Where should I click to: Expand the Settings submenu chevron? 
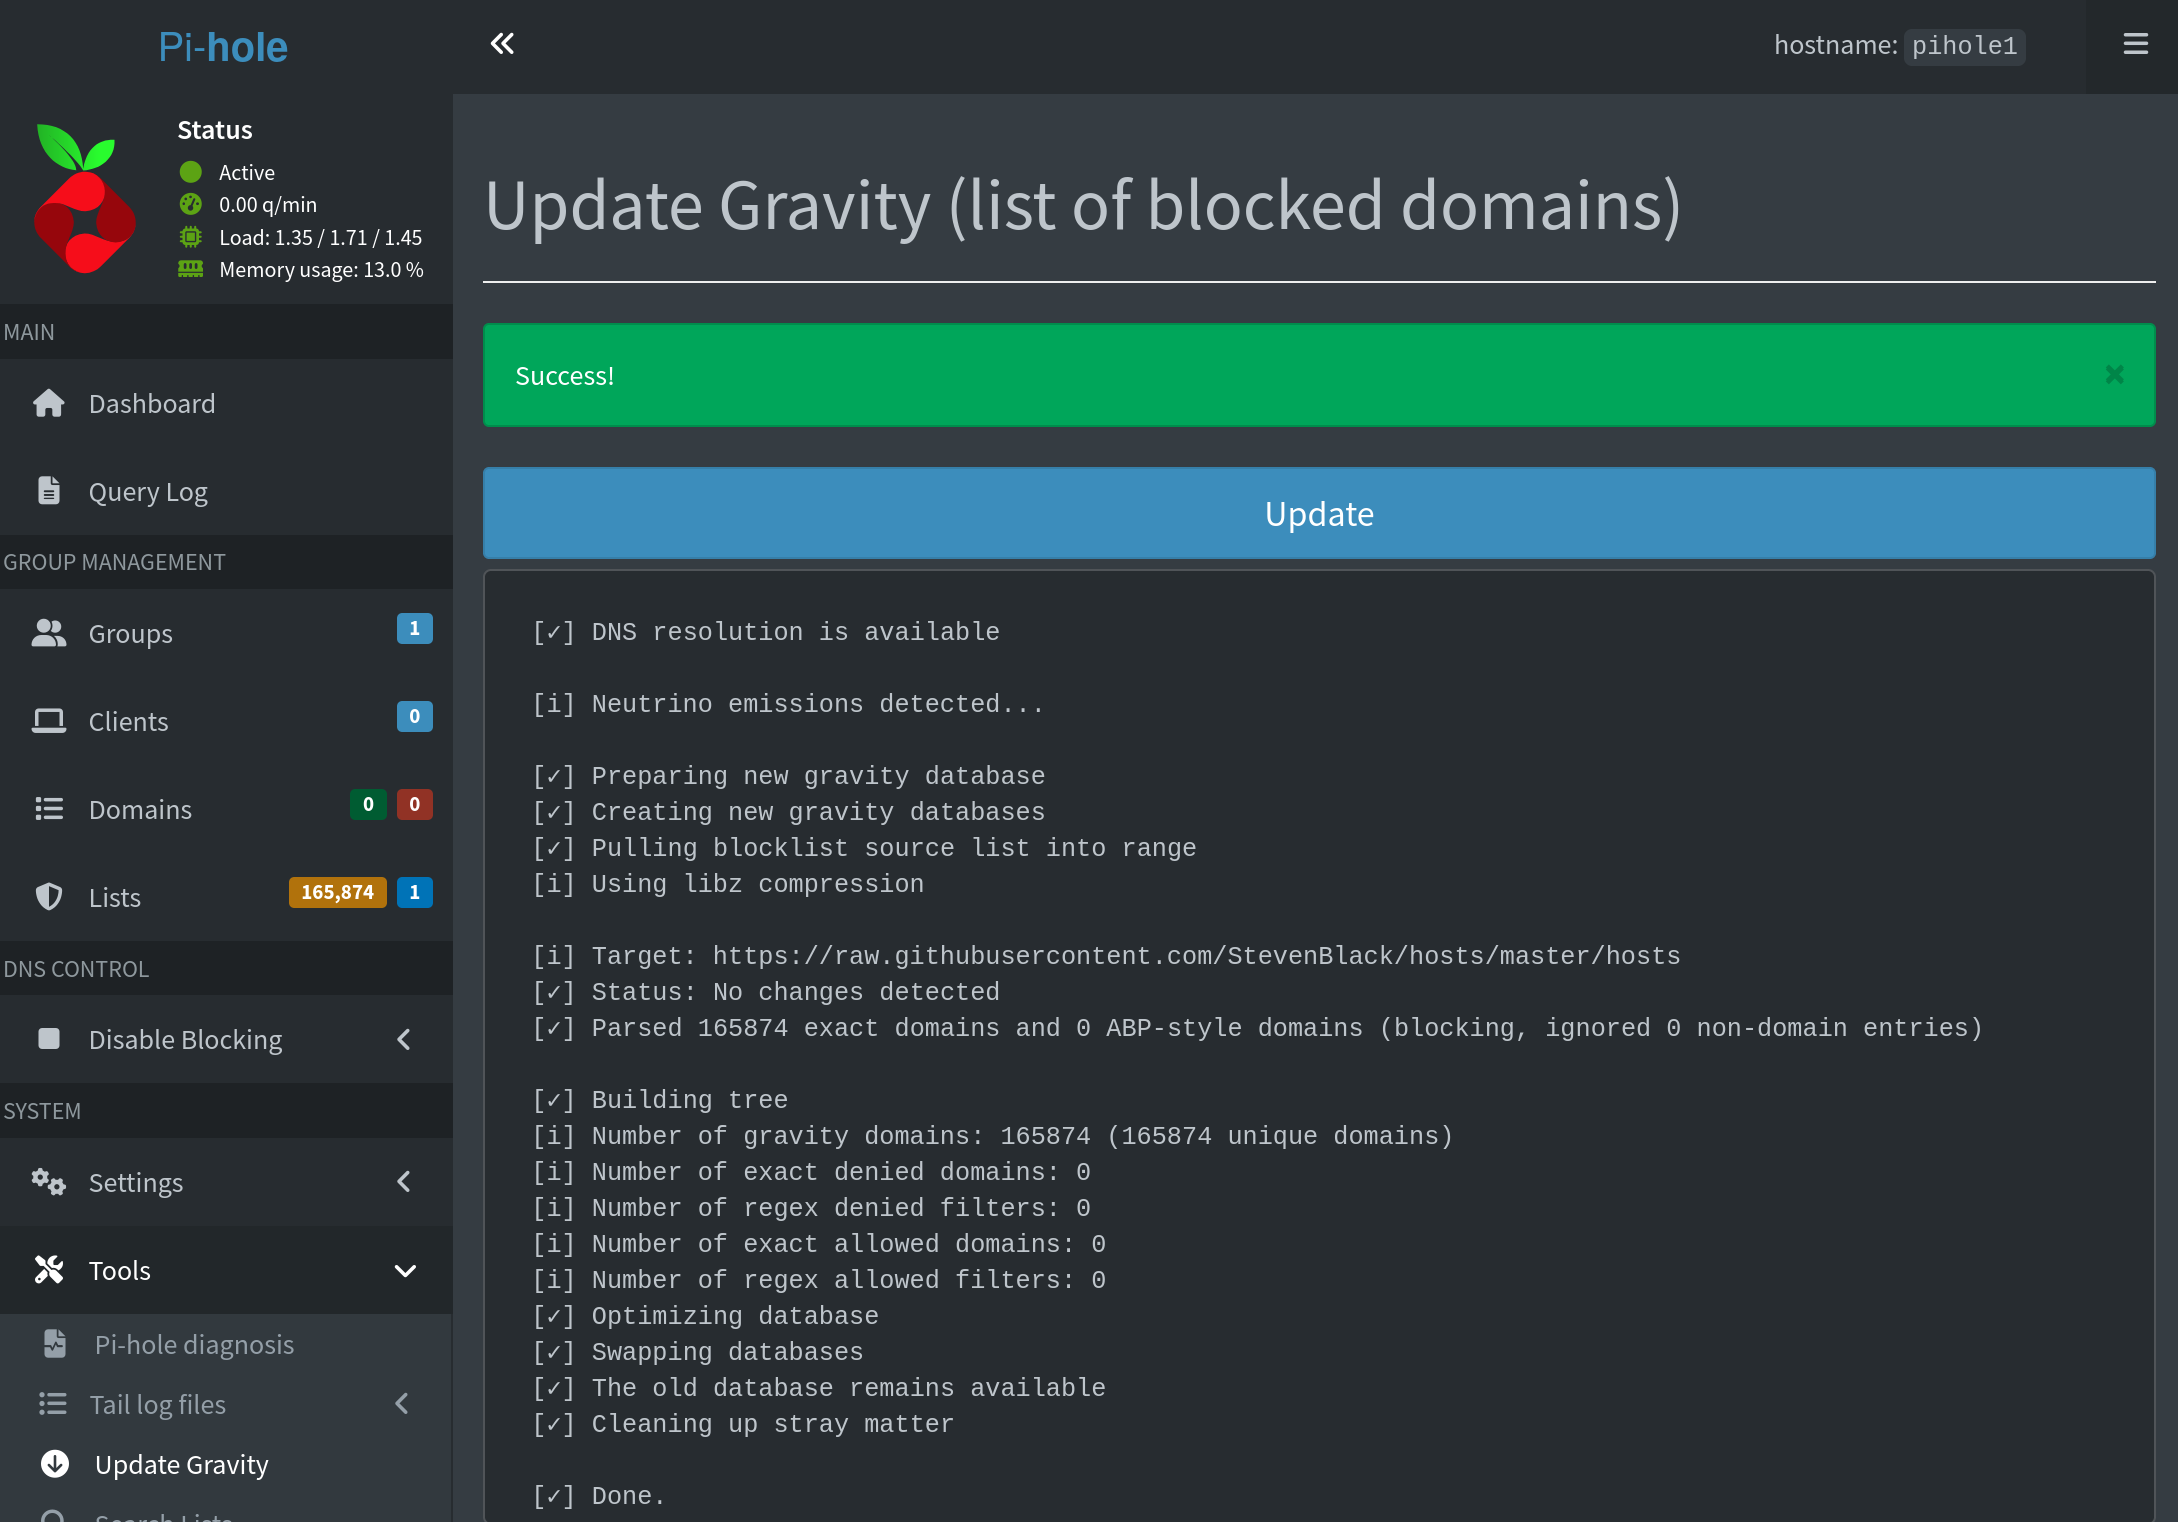[404, 1182]
